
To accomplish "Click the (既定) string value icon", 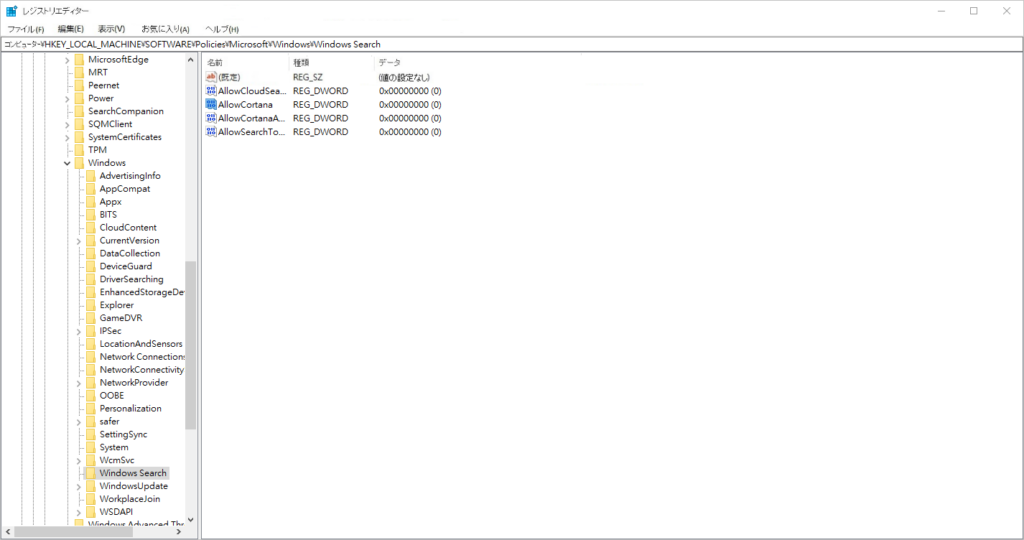I will [211, 77].
